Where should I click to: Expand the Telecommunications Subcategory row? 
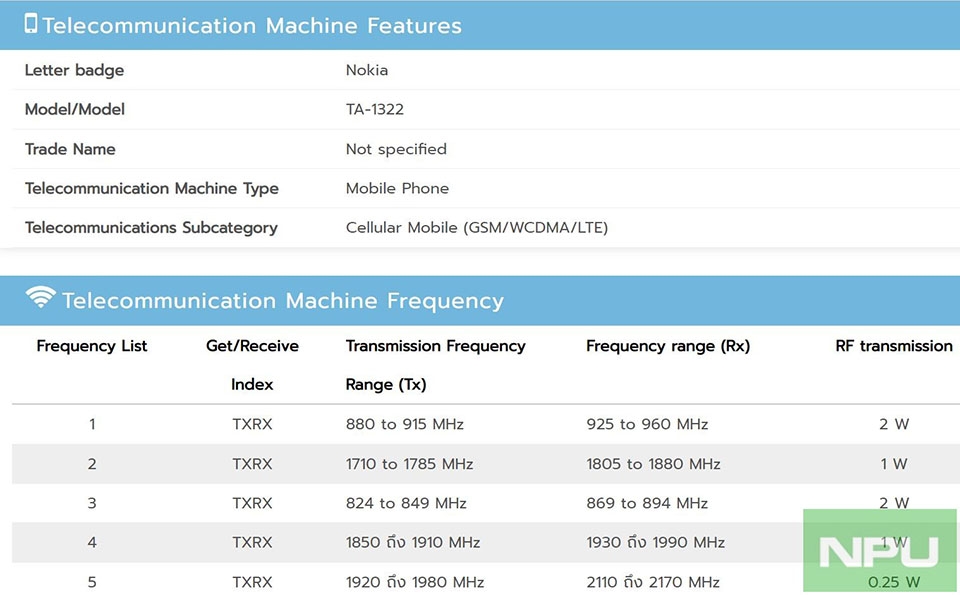(x=151, y=227)
